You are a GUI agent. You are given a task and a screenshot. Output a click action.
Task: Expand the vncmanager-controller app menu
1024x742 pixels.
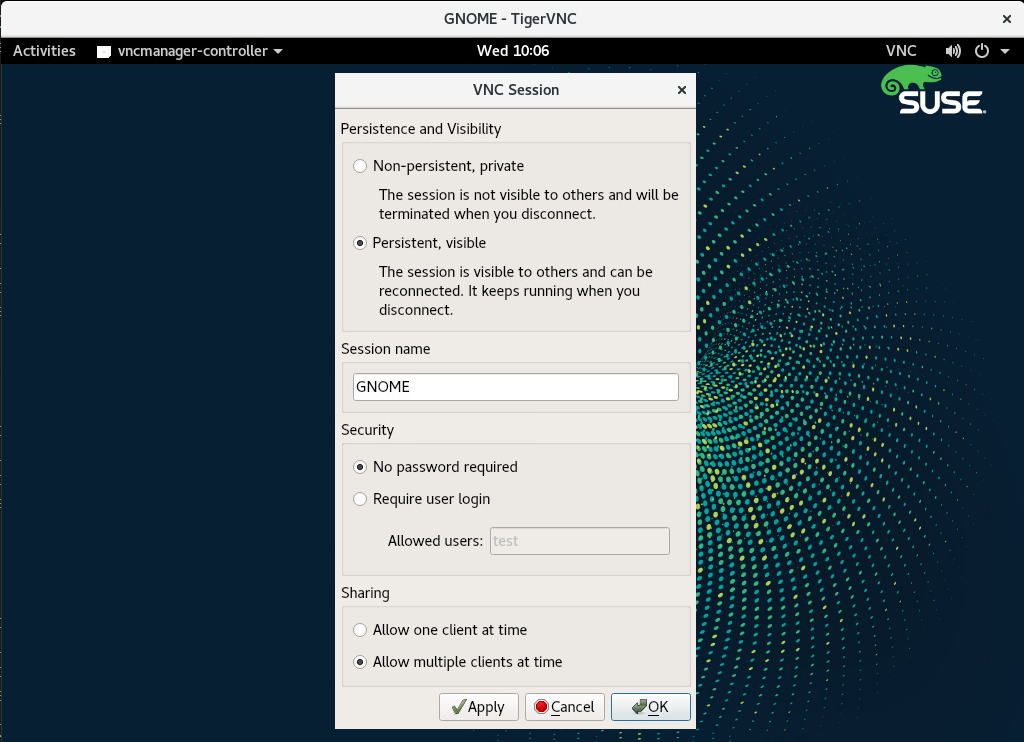(277, 51)
